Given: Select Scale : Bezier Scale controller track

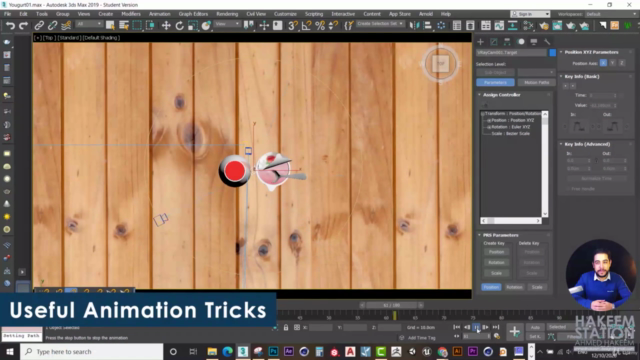Looking at the screenshot, I should 510,133.
